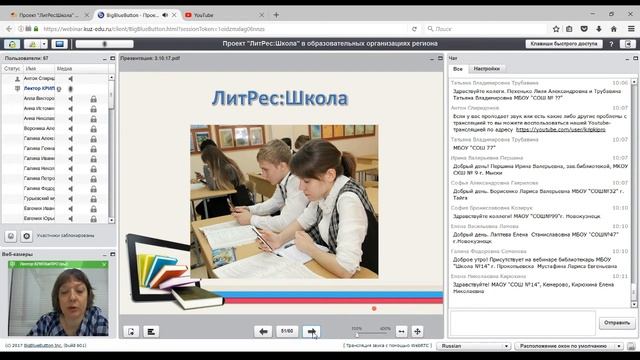Click the microphone level indicator bar

point(104,44)
